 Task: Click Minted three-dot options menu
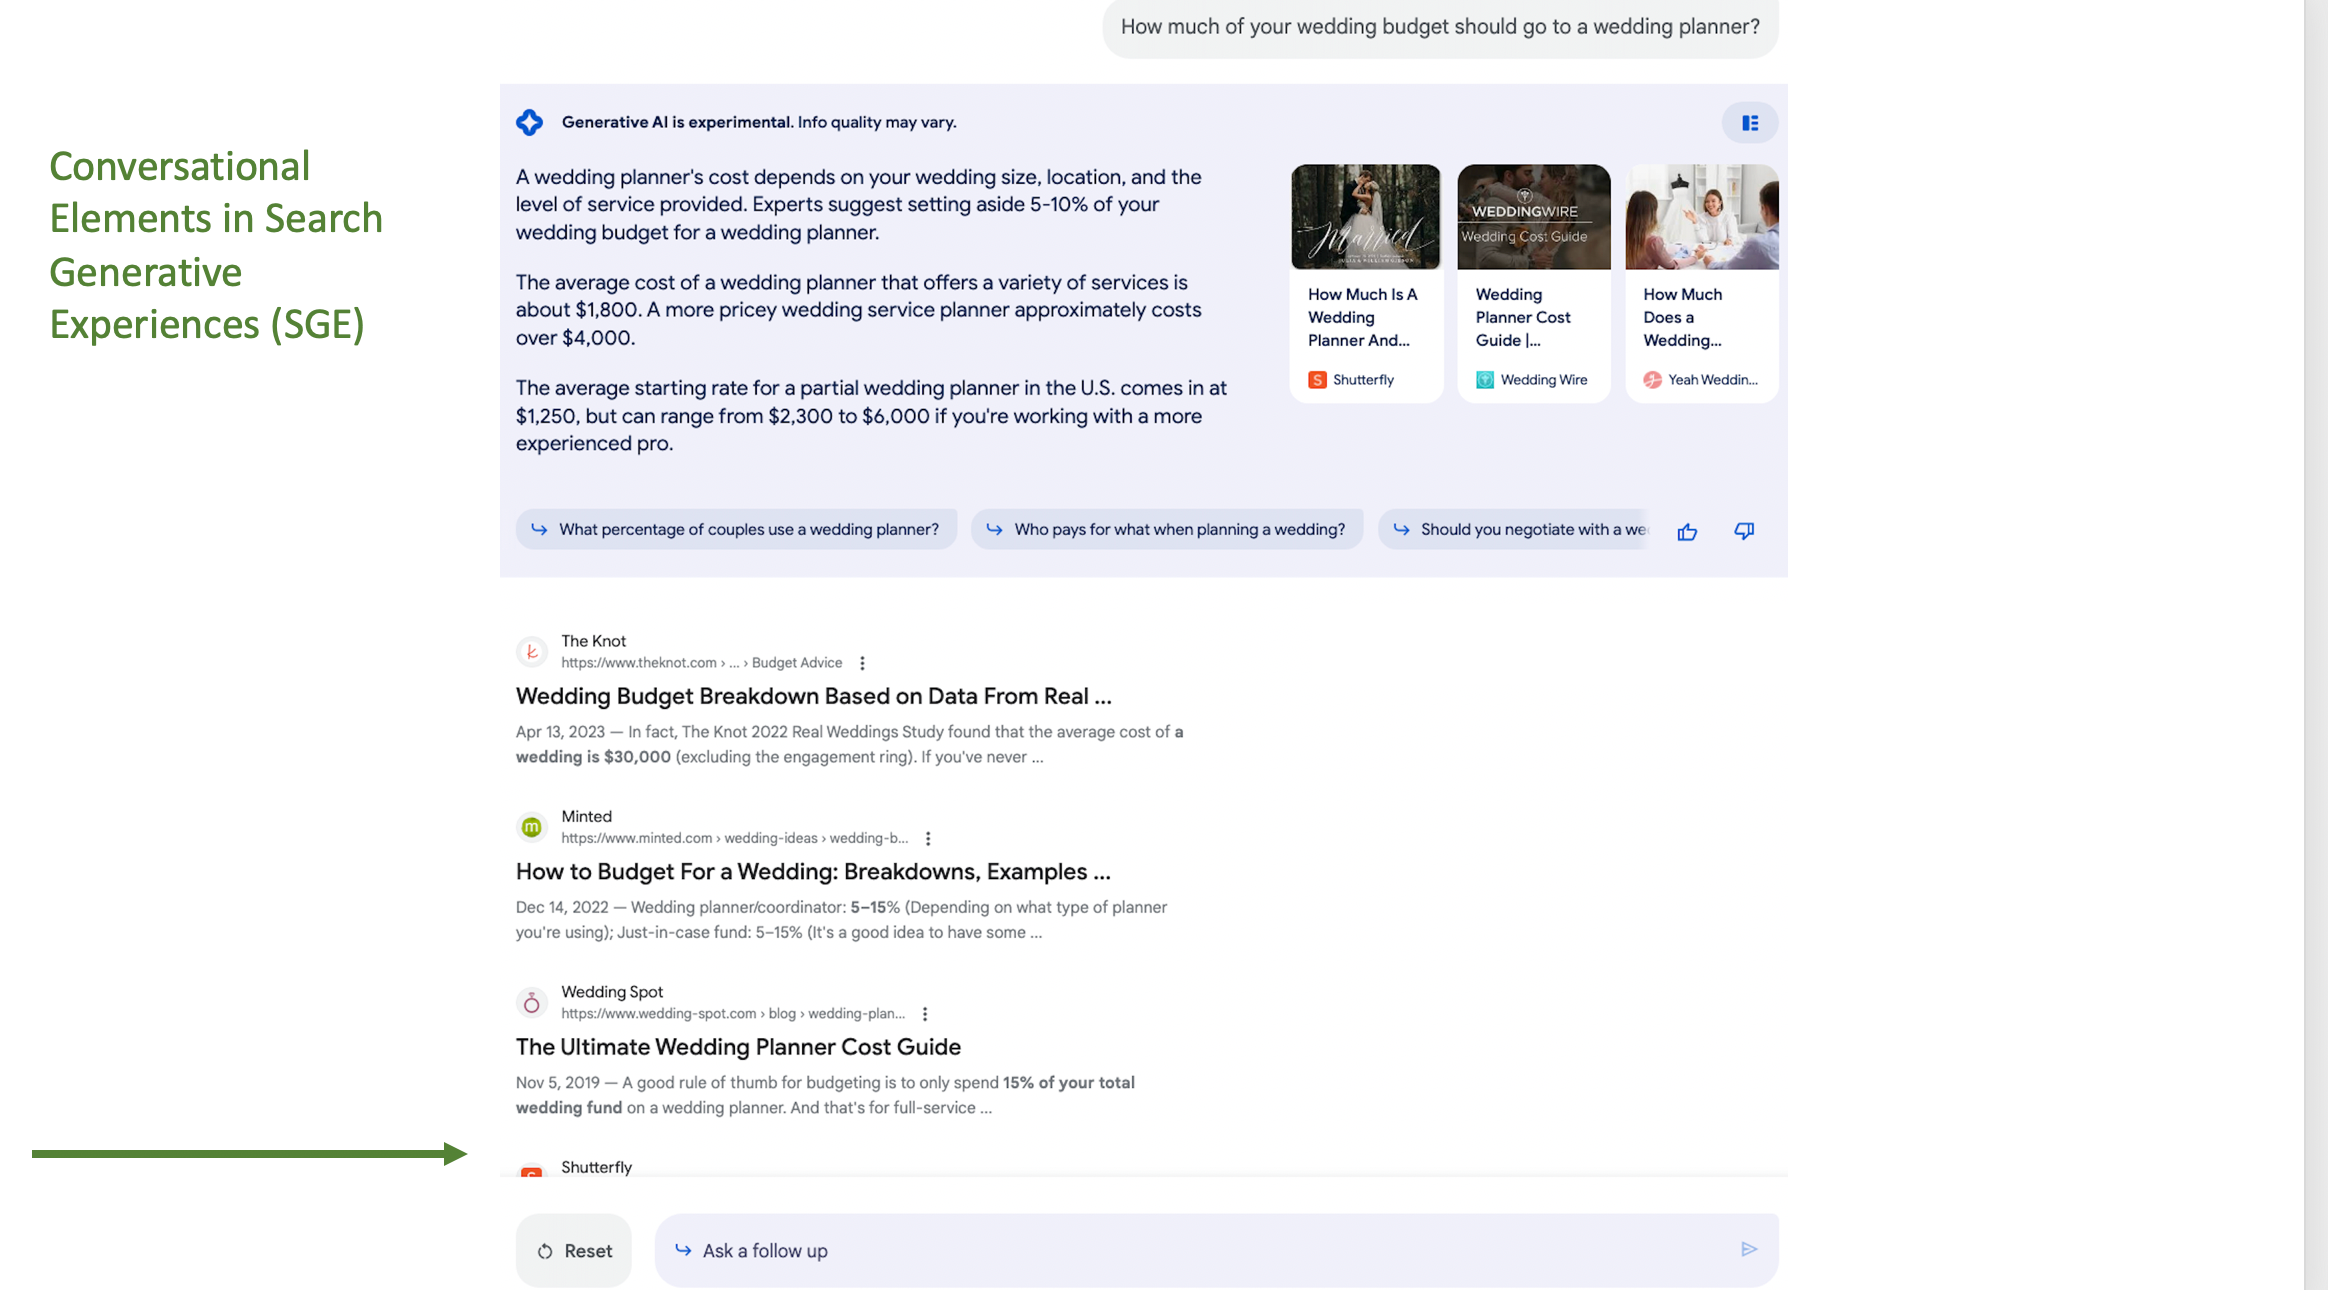click(926, 839)
